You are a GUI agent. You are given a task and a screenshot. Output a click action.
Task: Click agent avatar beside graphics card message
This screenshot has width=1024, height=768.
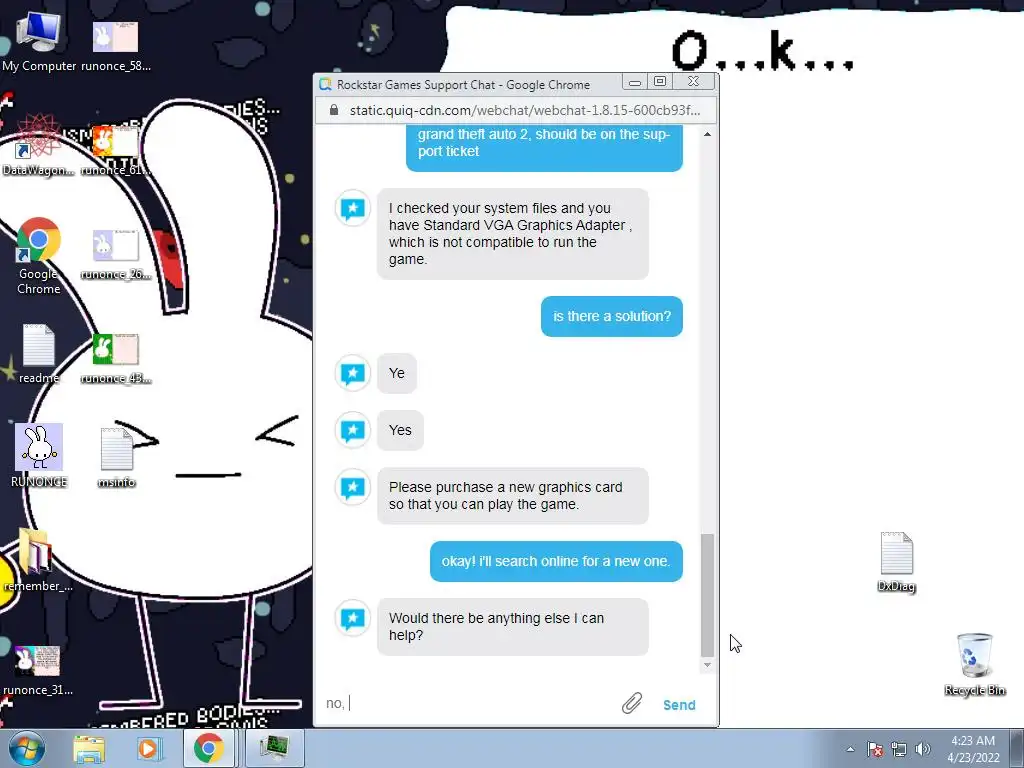coord(353,487)
